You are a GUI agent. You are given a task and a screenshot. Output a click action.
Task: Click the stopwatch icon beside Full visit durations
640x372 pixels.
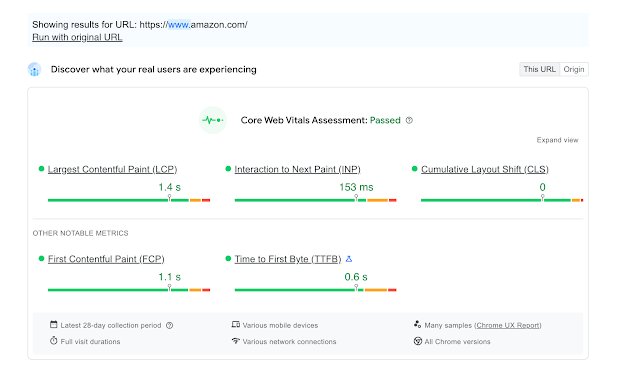(53, 341)
